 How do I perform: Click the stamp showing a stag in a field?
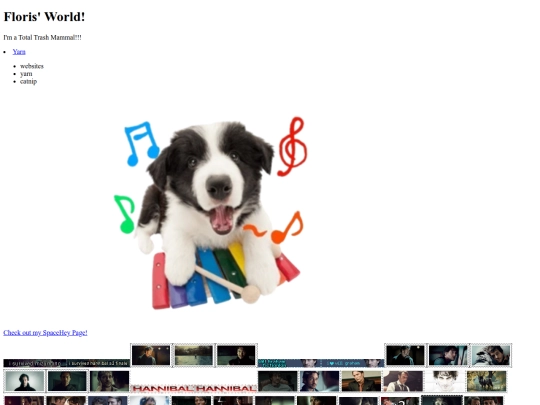(486, 381)
